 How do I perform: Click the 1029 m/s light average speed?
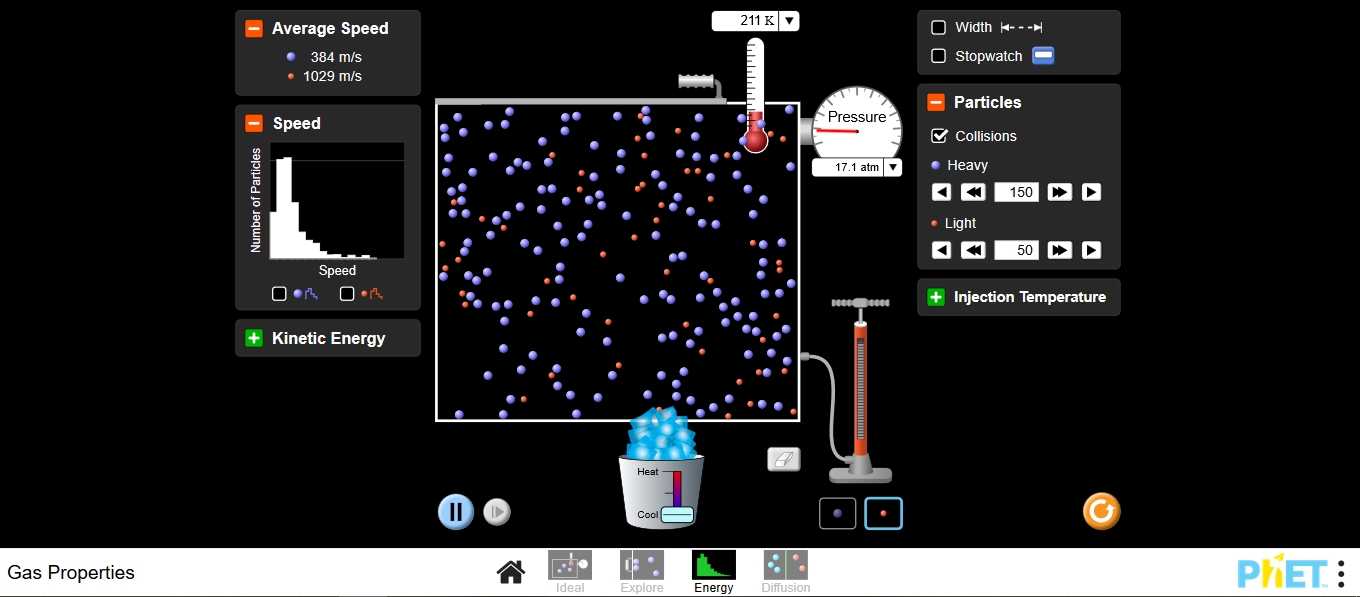click(332, 76)
